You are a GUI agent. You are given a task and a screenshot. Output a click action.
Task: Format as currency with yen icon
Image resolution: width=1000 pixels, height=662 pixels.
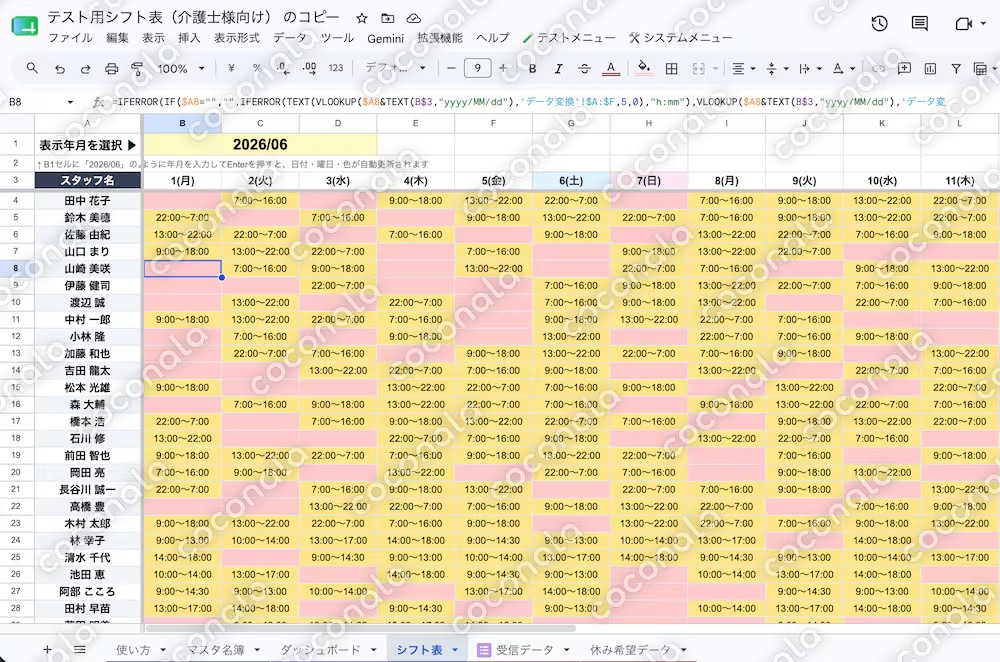coord(231,68)
